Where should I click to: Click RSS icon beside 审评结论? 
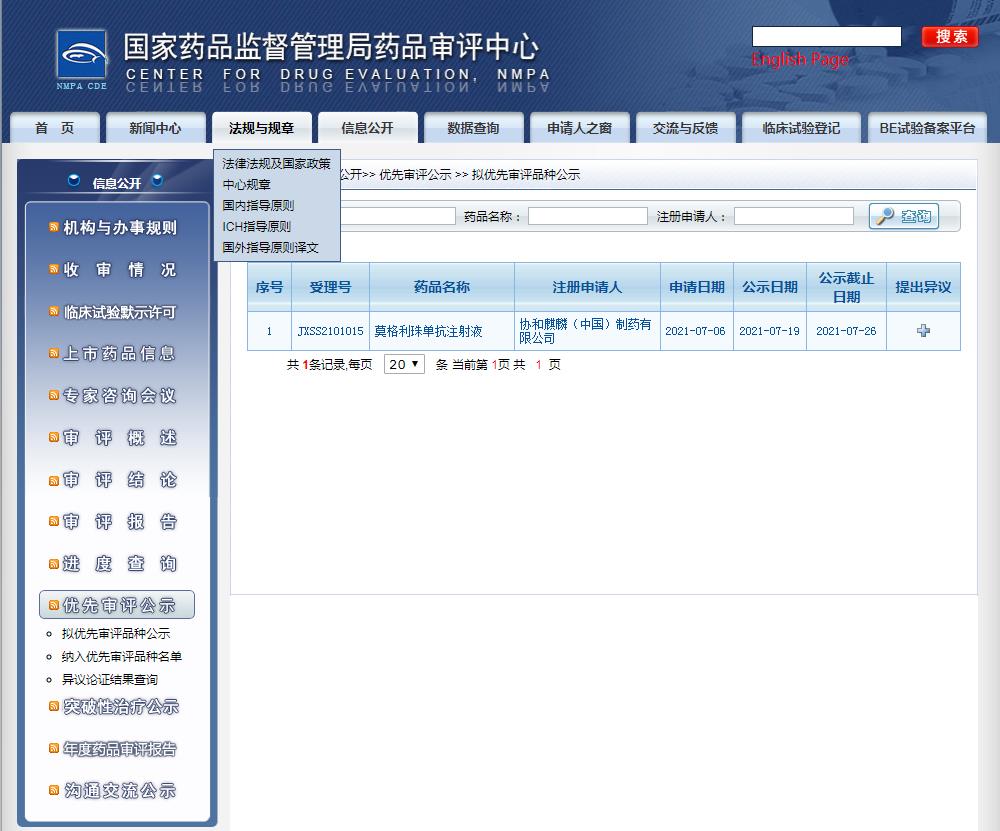tap(54, 480)
